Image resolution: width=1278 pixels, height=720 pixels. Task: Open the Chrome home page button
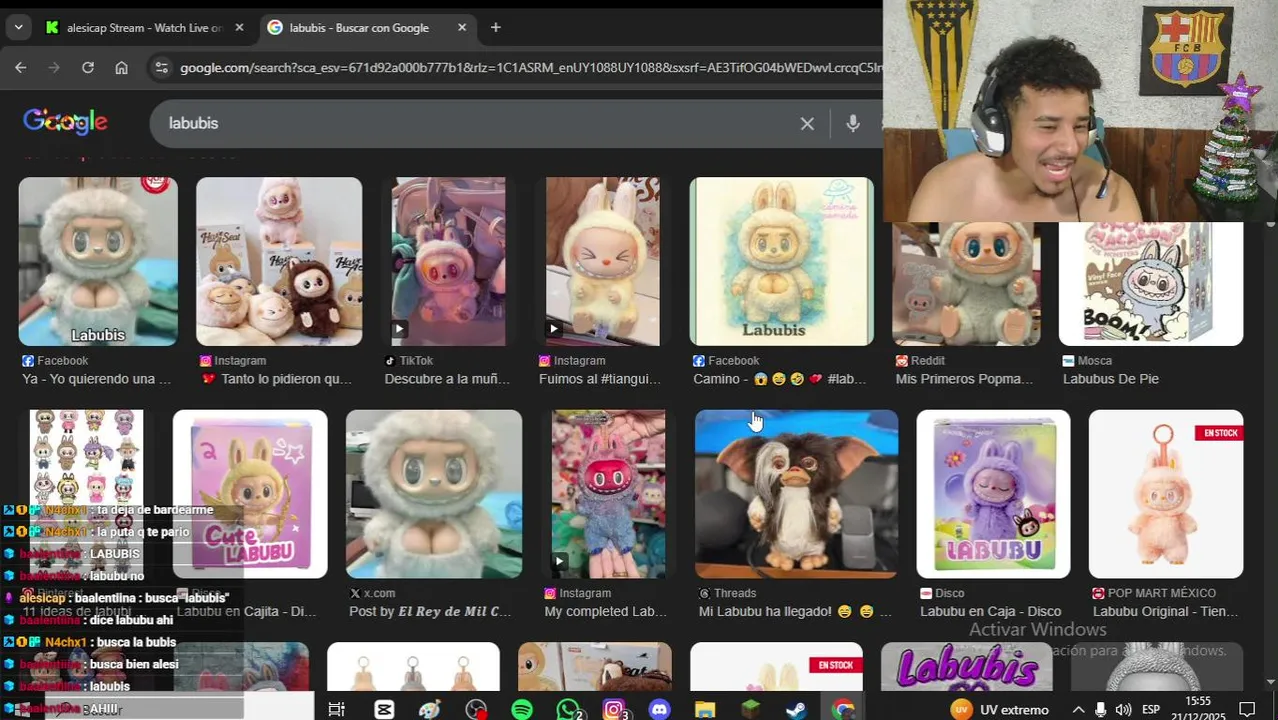121,68
